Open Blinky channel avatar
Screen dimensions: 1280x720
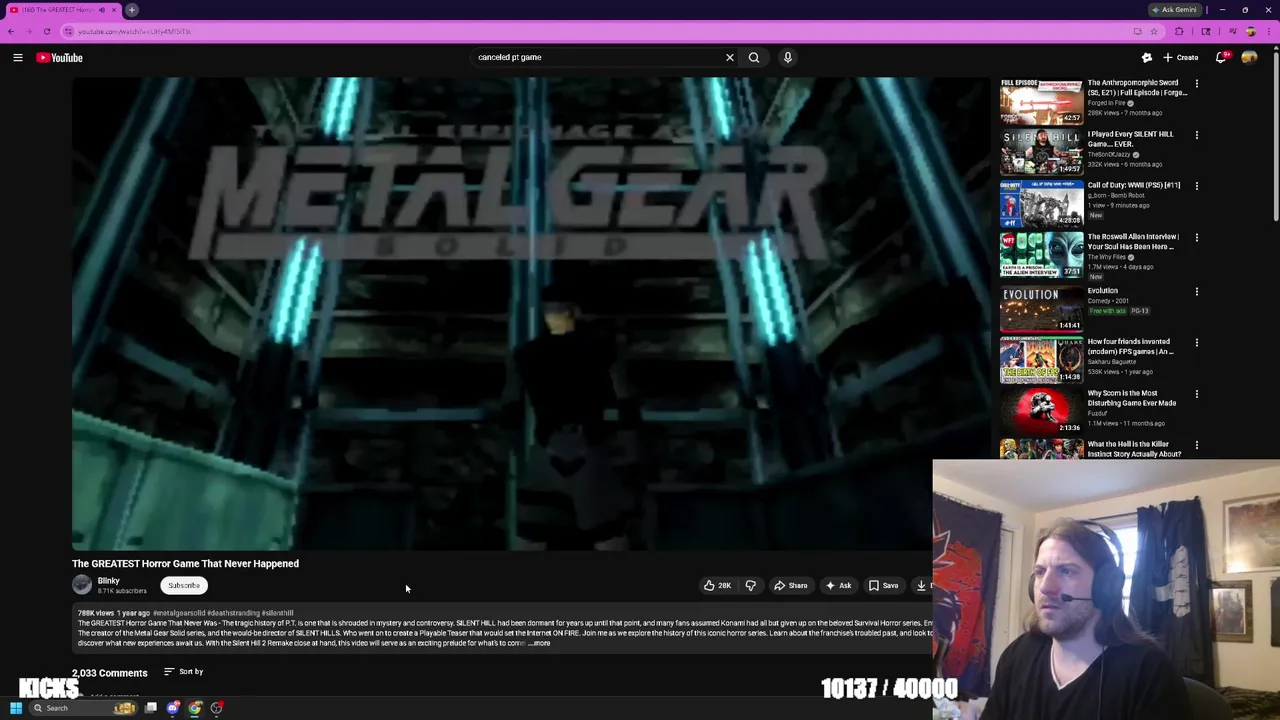[82, 586]
